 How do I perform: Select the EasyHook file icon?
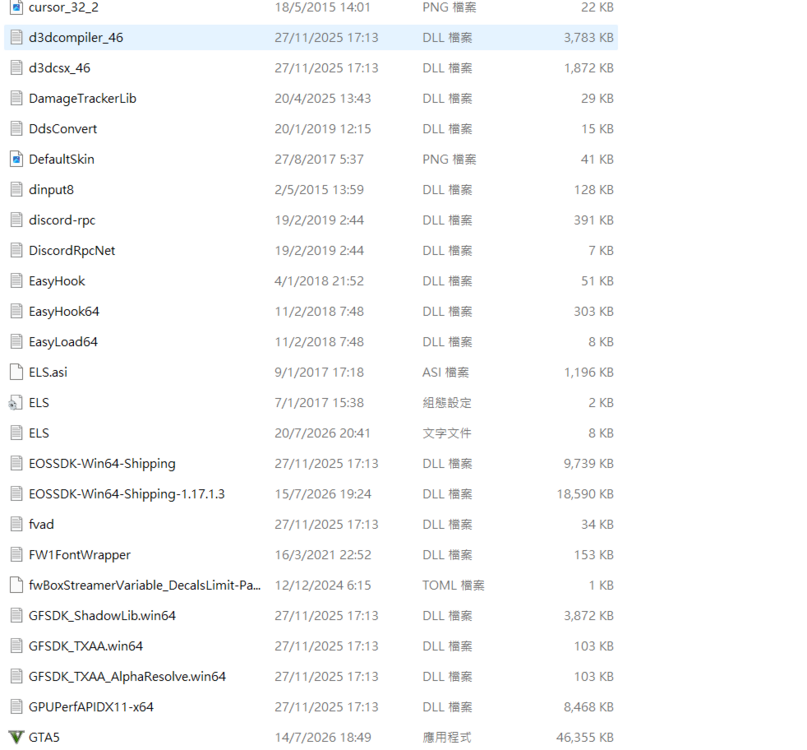coord(16,281)
